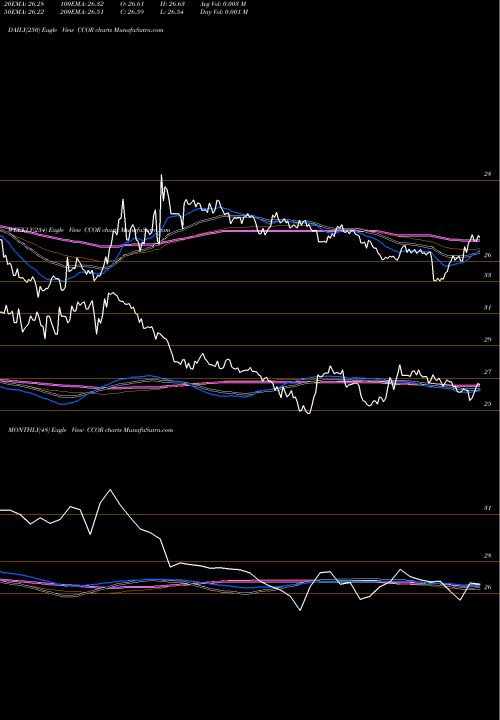Click the highest peak of the monthly price line
500x720 pixels.
click(110, 490)
